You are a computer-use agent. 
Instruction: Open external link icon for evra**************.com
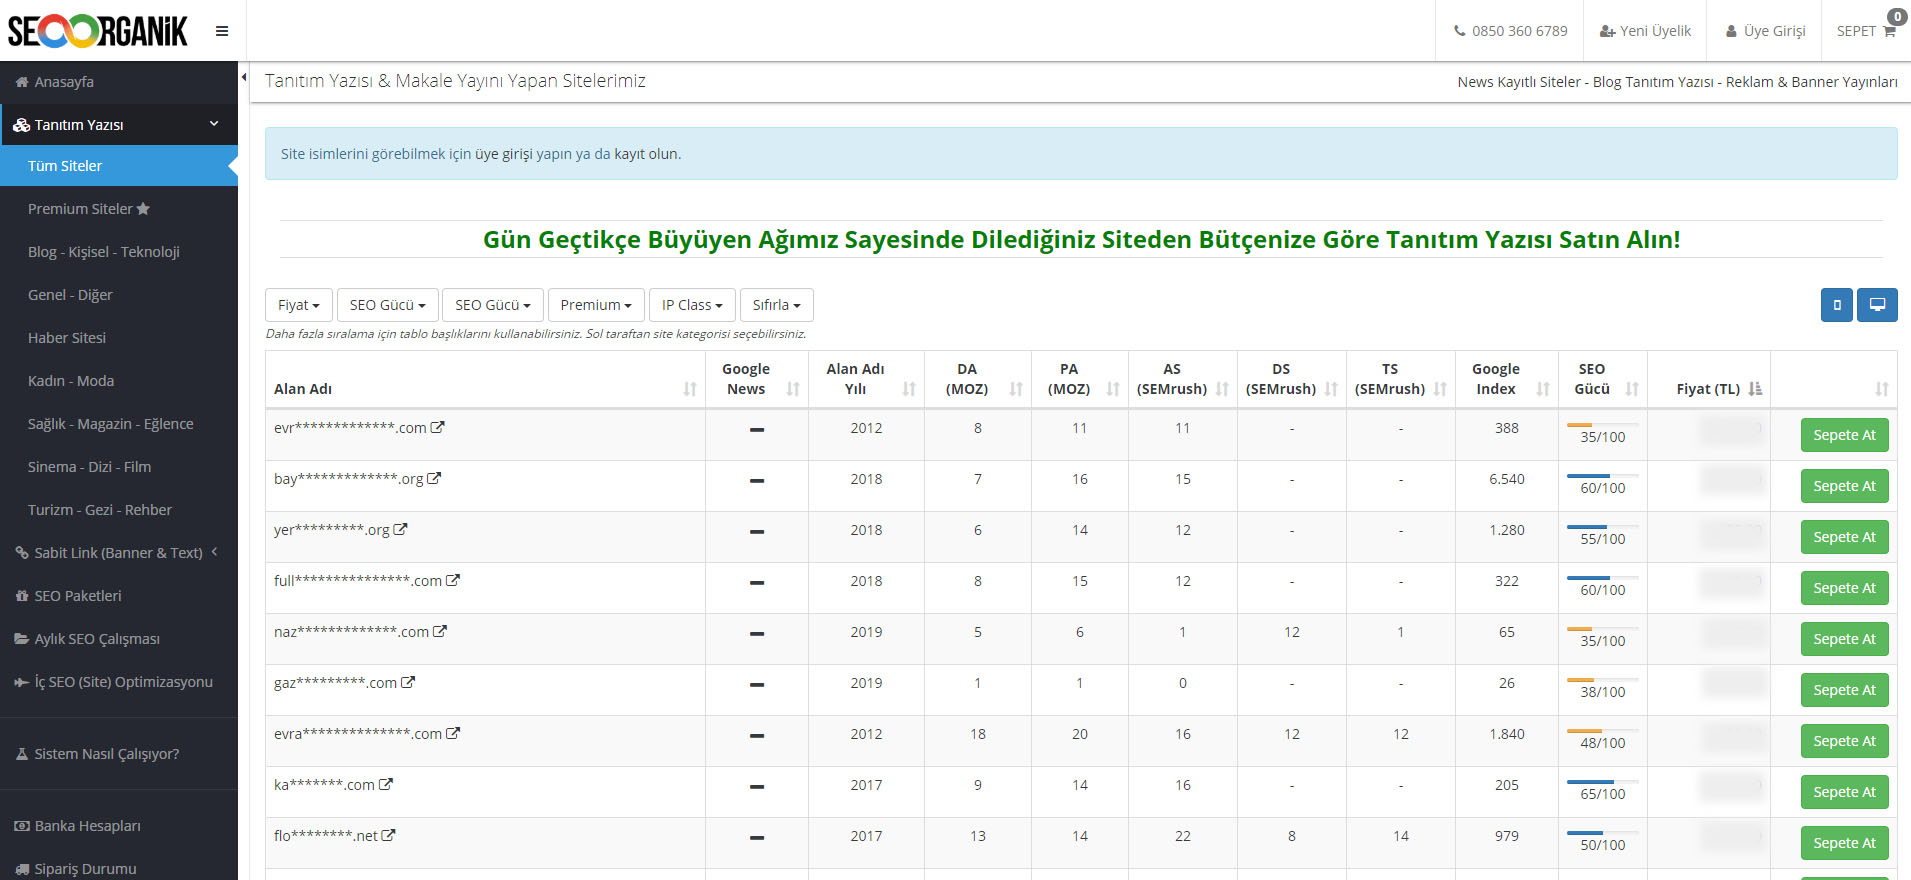453,733
